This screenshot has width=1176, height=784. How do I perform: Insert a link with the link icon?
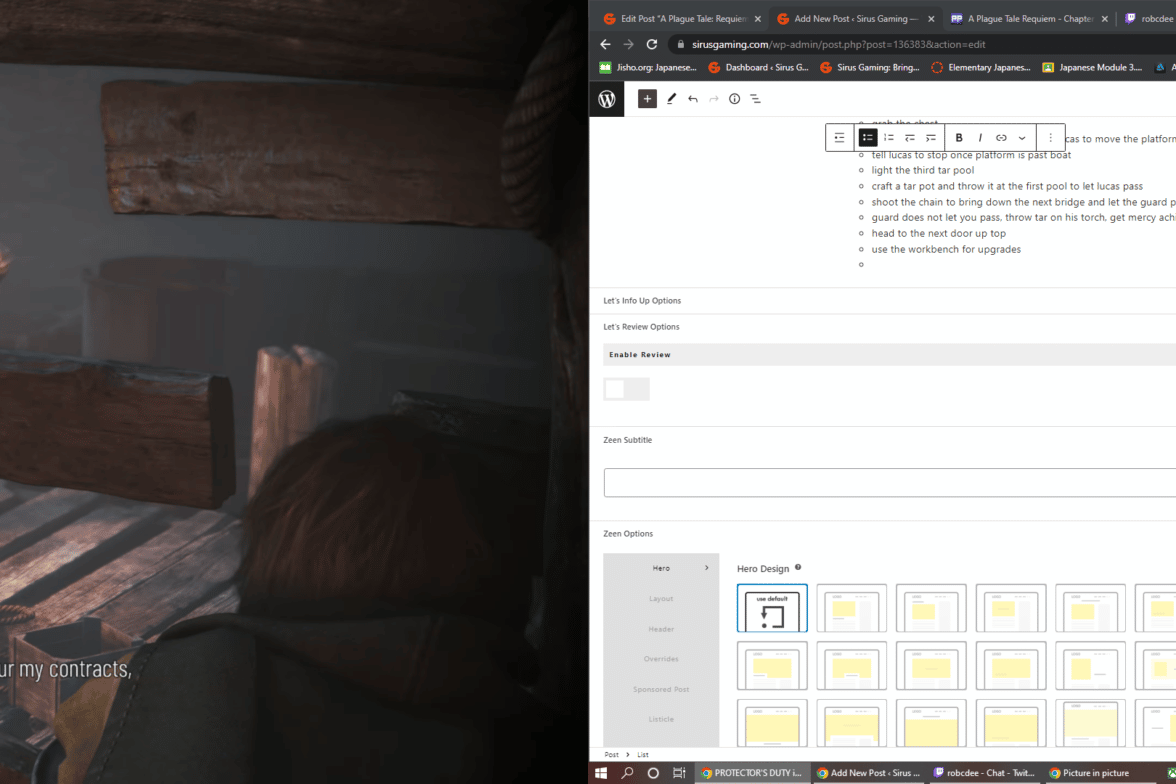coord(1000,138)
